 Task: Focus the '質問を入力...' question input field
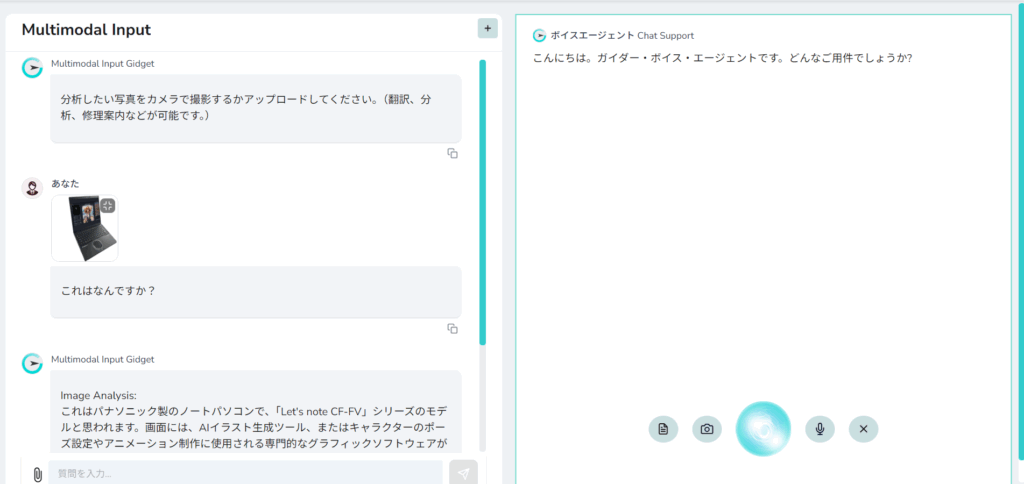tap(246, 473)
